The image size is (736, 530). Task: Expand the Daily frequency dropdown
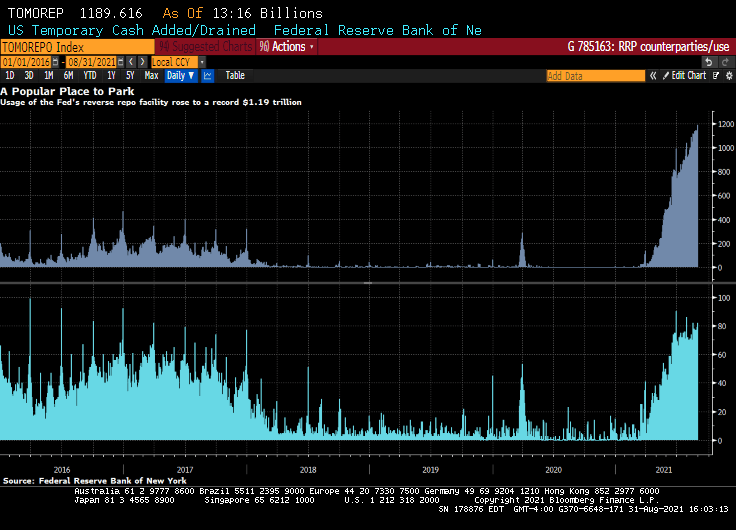[181, 76]
